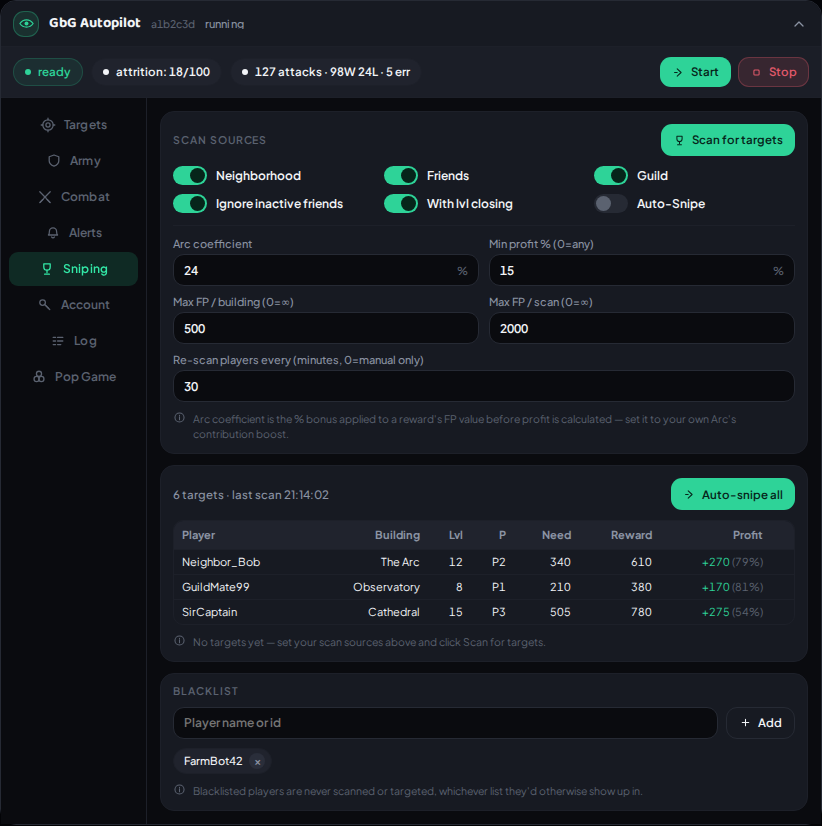Focus the Max FP / scan field
The image size is (822, 826).
[x=641, y=328]
